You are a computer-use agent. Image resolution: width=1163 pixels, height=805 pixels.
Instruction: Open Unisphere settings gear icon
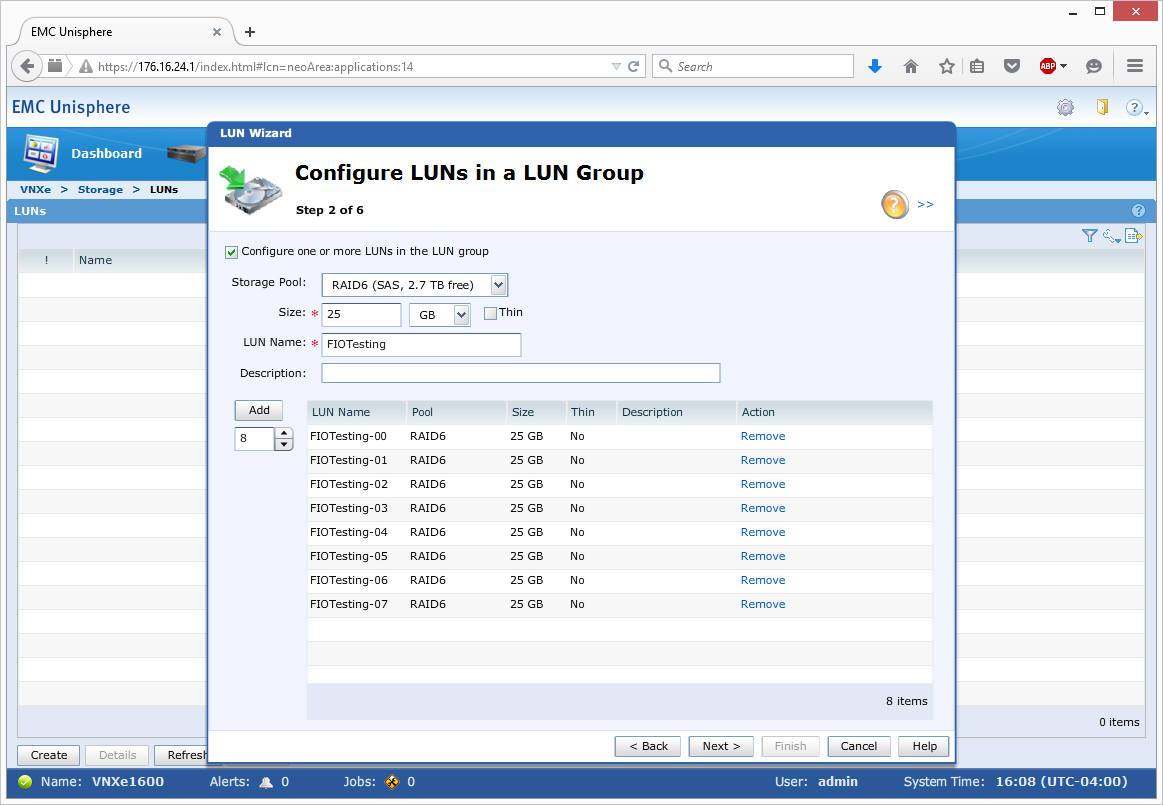pyautogui.click(x=1065, y=108)
